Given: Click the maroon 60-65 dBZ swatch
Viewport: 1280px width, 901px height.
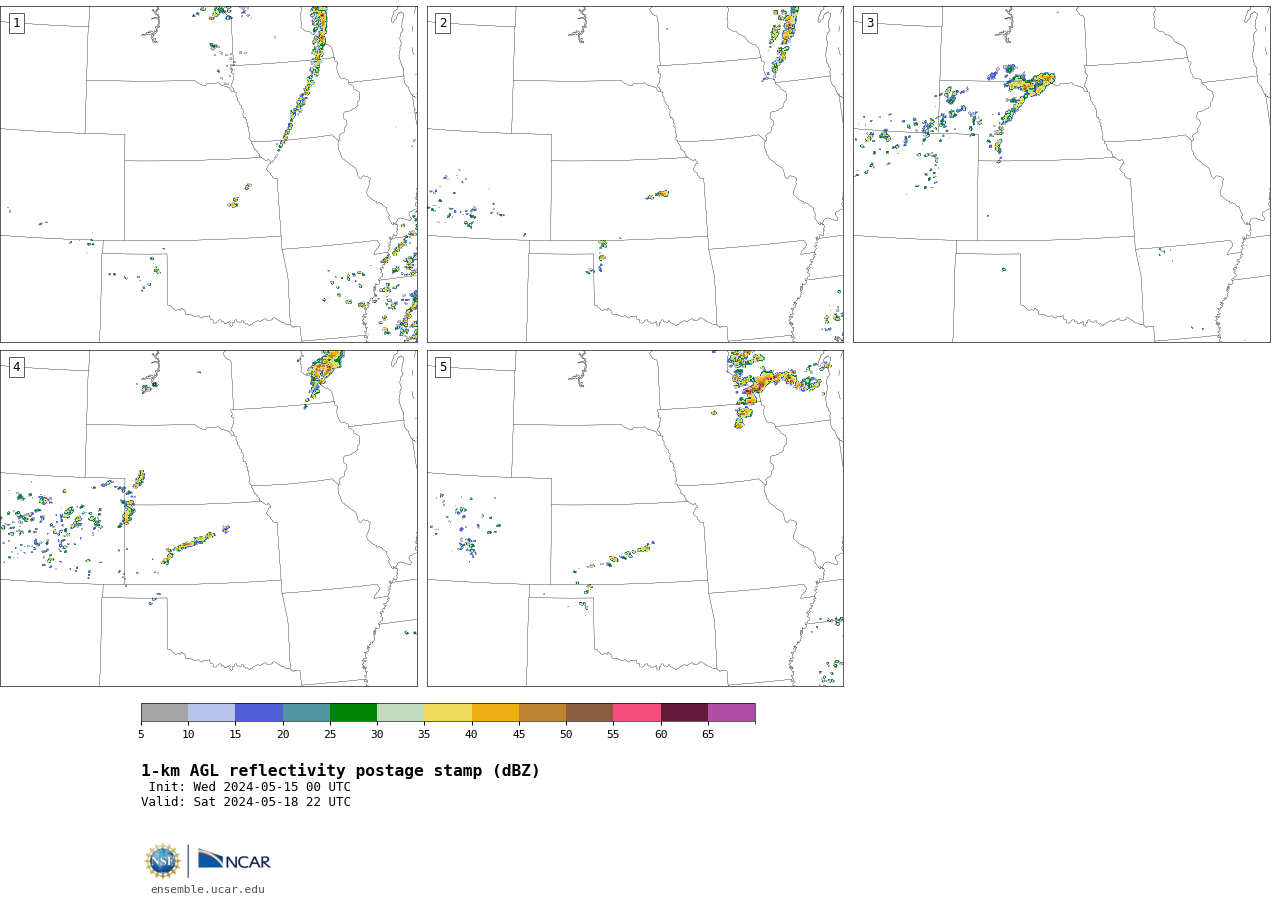Looking at the screenshot, I should click(684, 712).
